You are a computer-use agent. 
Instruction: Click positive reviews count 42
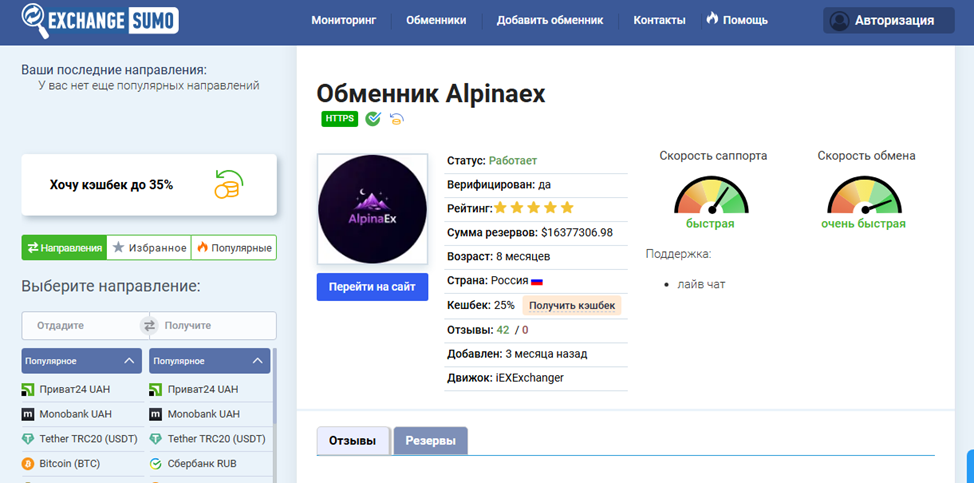coord(503,330)
